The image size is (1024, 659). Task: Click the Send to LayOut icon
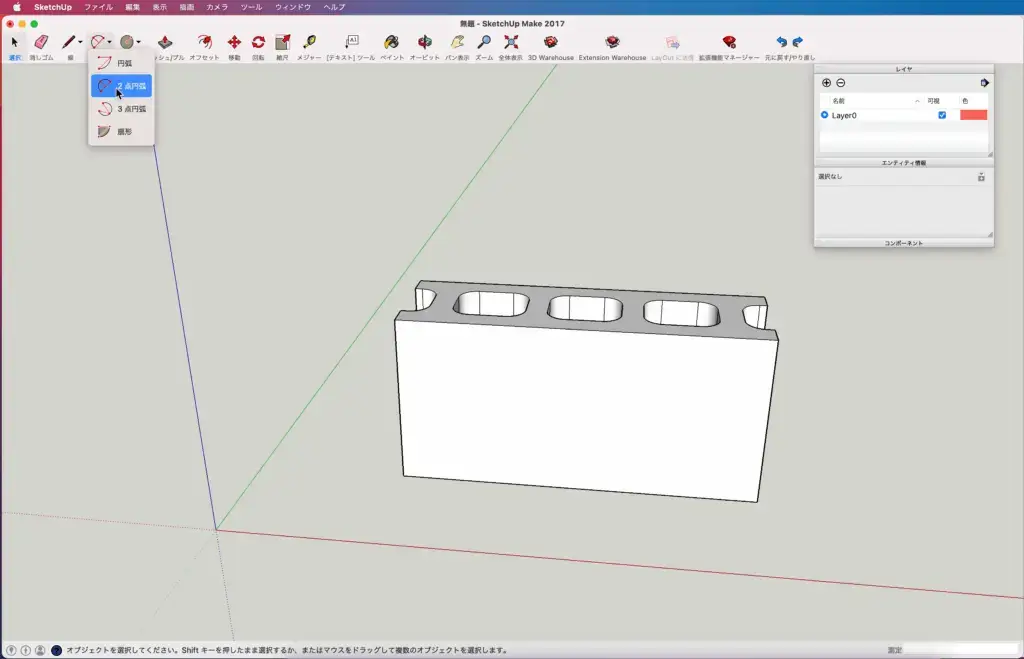tap(672, 42)
